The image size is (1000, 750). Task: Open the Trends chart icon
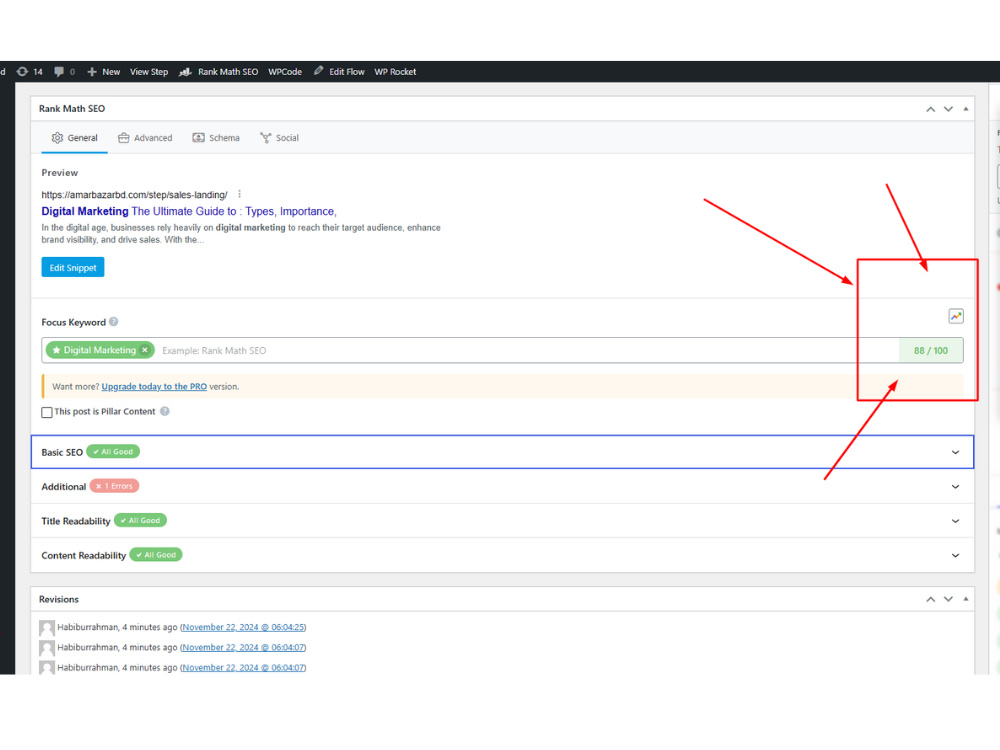(x=955, y=316)
